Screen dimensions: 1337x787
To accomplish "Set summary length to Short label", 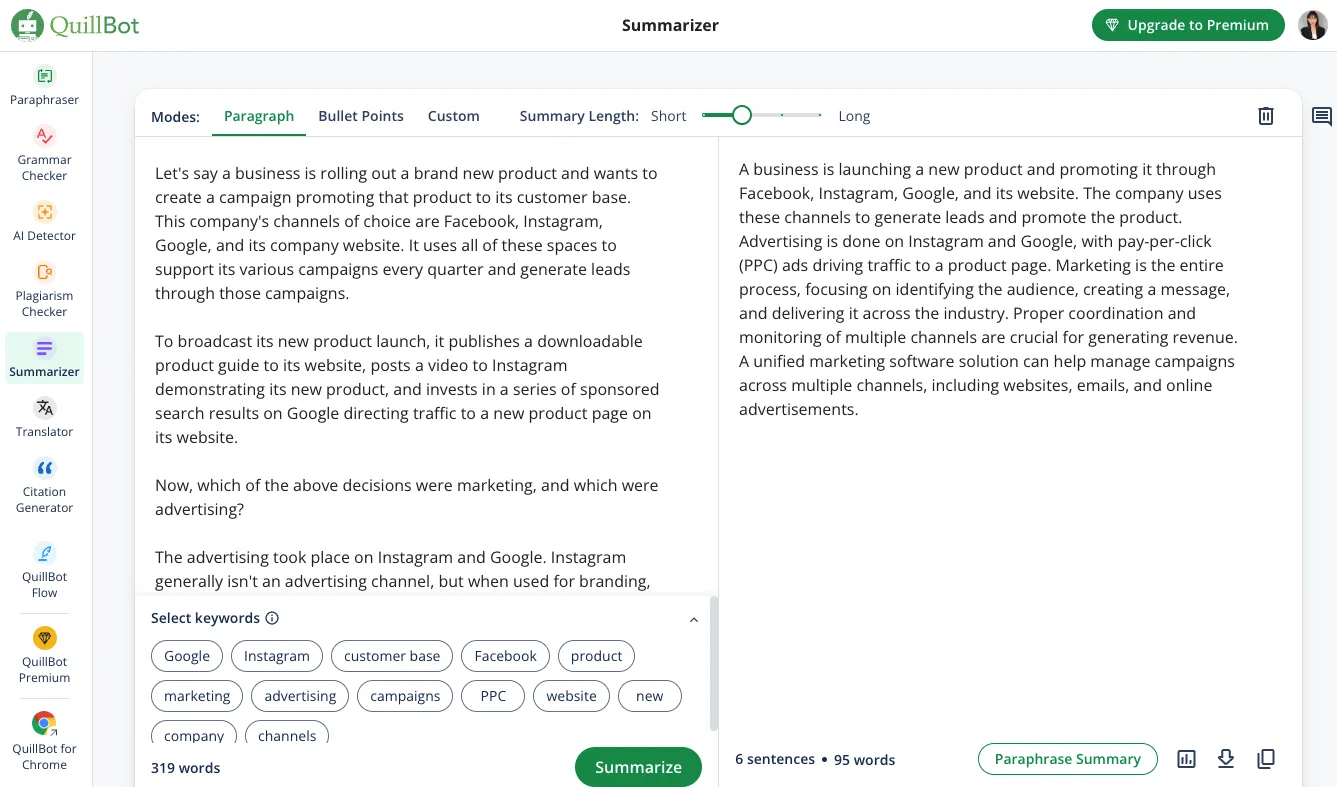I will coord(668,116).
